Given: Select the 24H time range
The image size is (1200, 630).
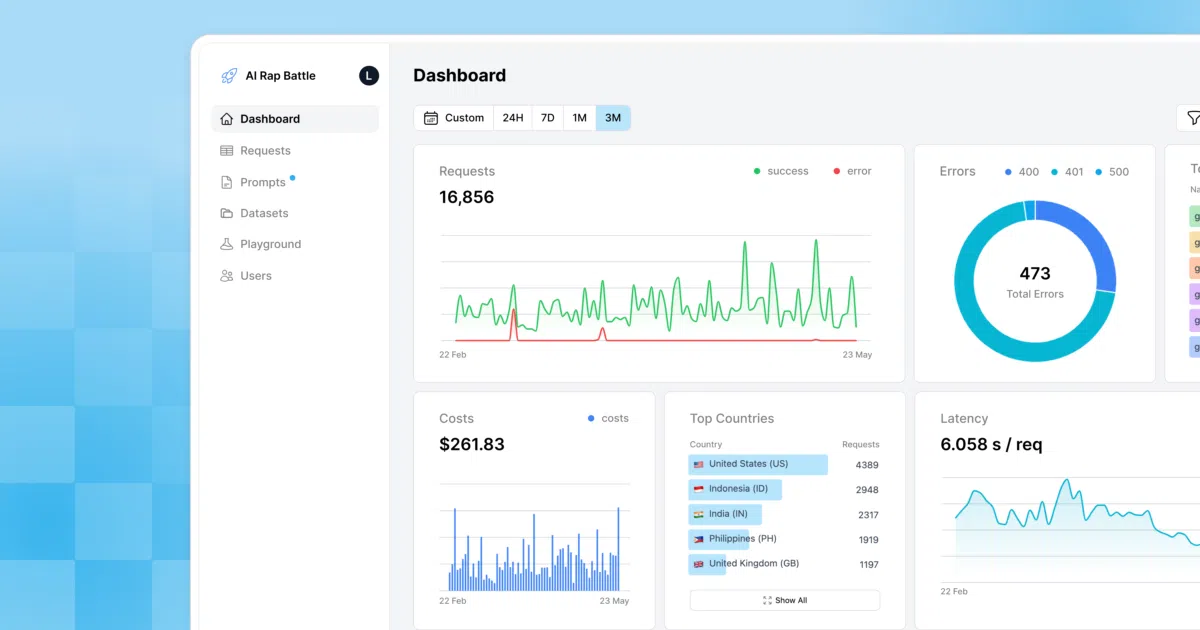Looking at the screenshot, I should (513, 118).
